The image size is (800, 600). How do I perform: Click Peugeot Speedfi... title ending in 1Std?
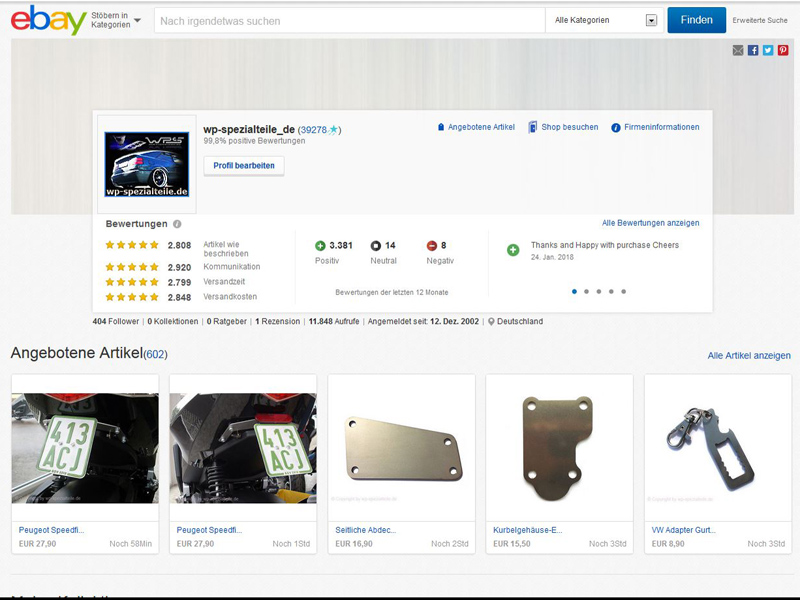tap(209, 530)
